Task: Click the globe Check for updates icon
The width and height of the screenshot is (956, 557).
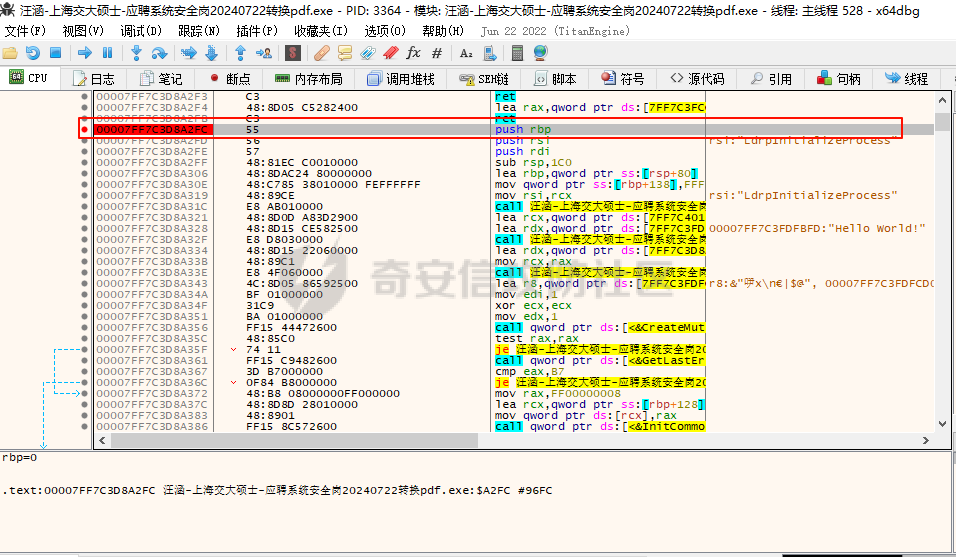Action: 540,53
